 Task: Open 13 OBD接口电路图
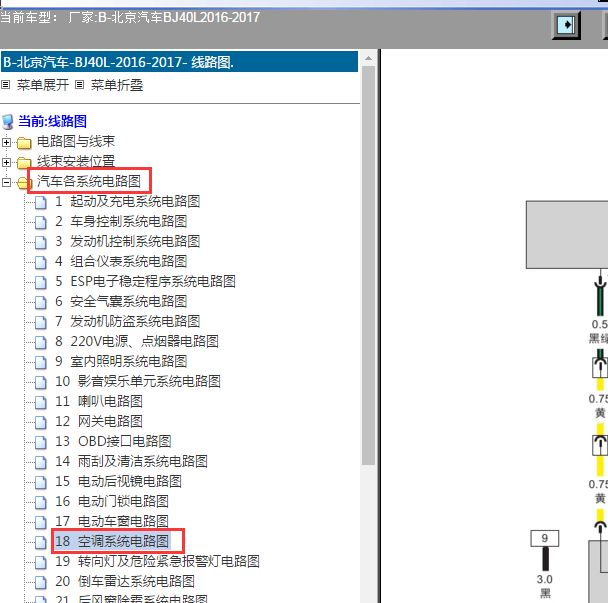(x=113, y=441)
